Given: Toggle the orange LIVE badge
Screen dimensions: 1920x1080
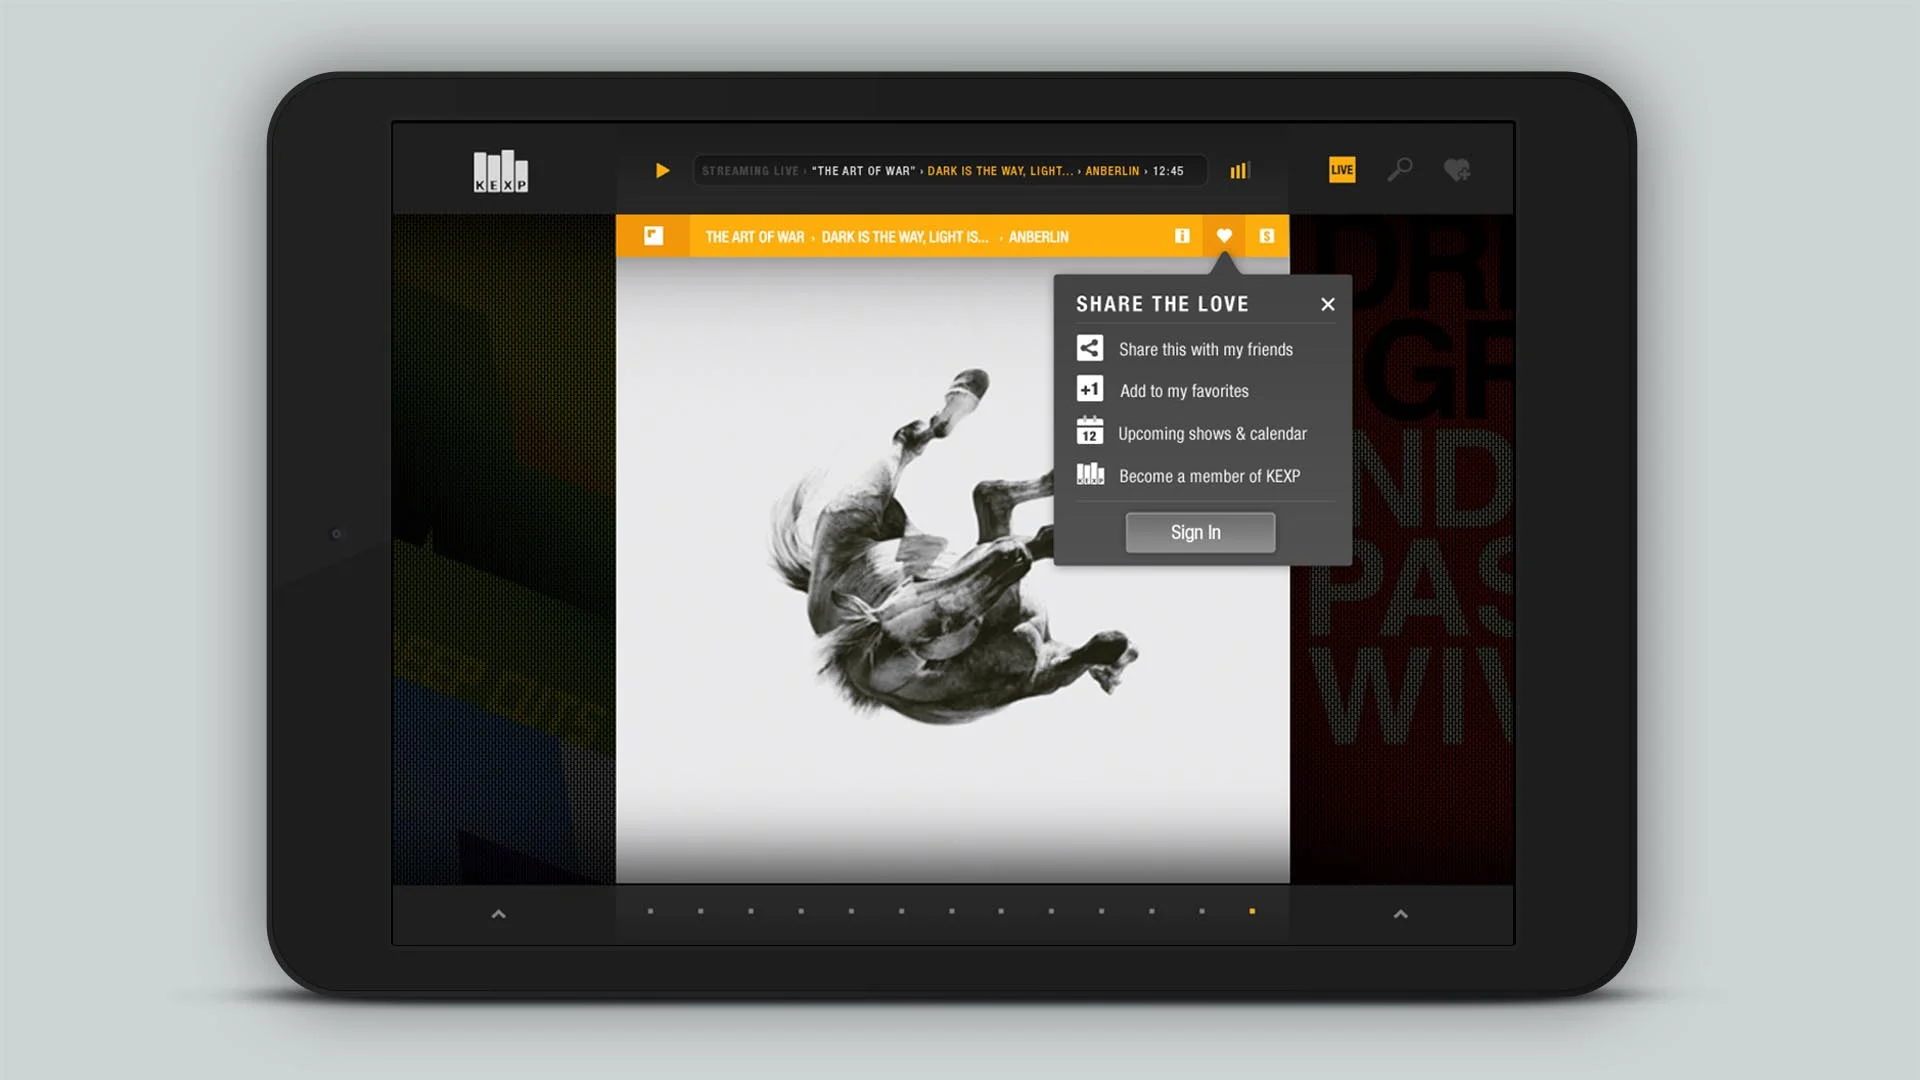Looking at the screenshot, I should (x=1342, y=170).
